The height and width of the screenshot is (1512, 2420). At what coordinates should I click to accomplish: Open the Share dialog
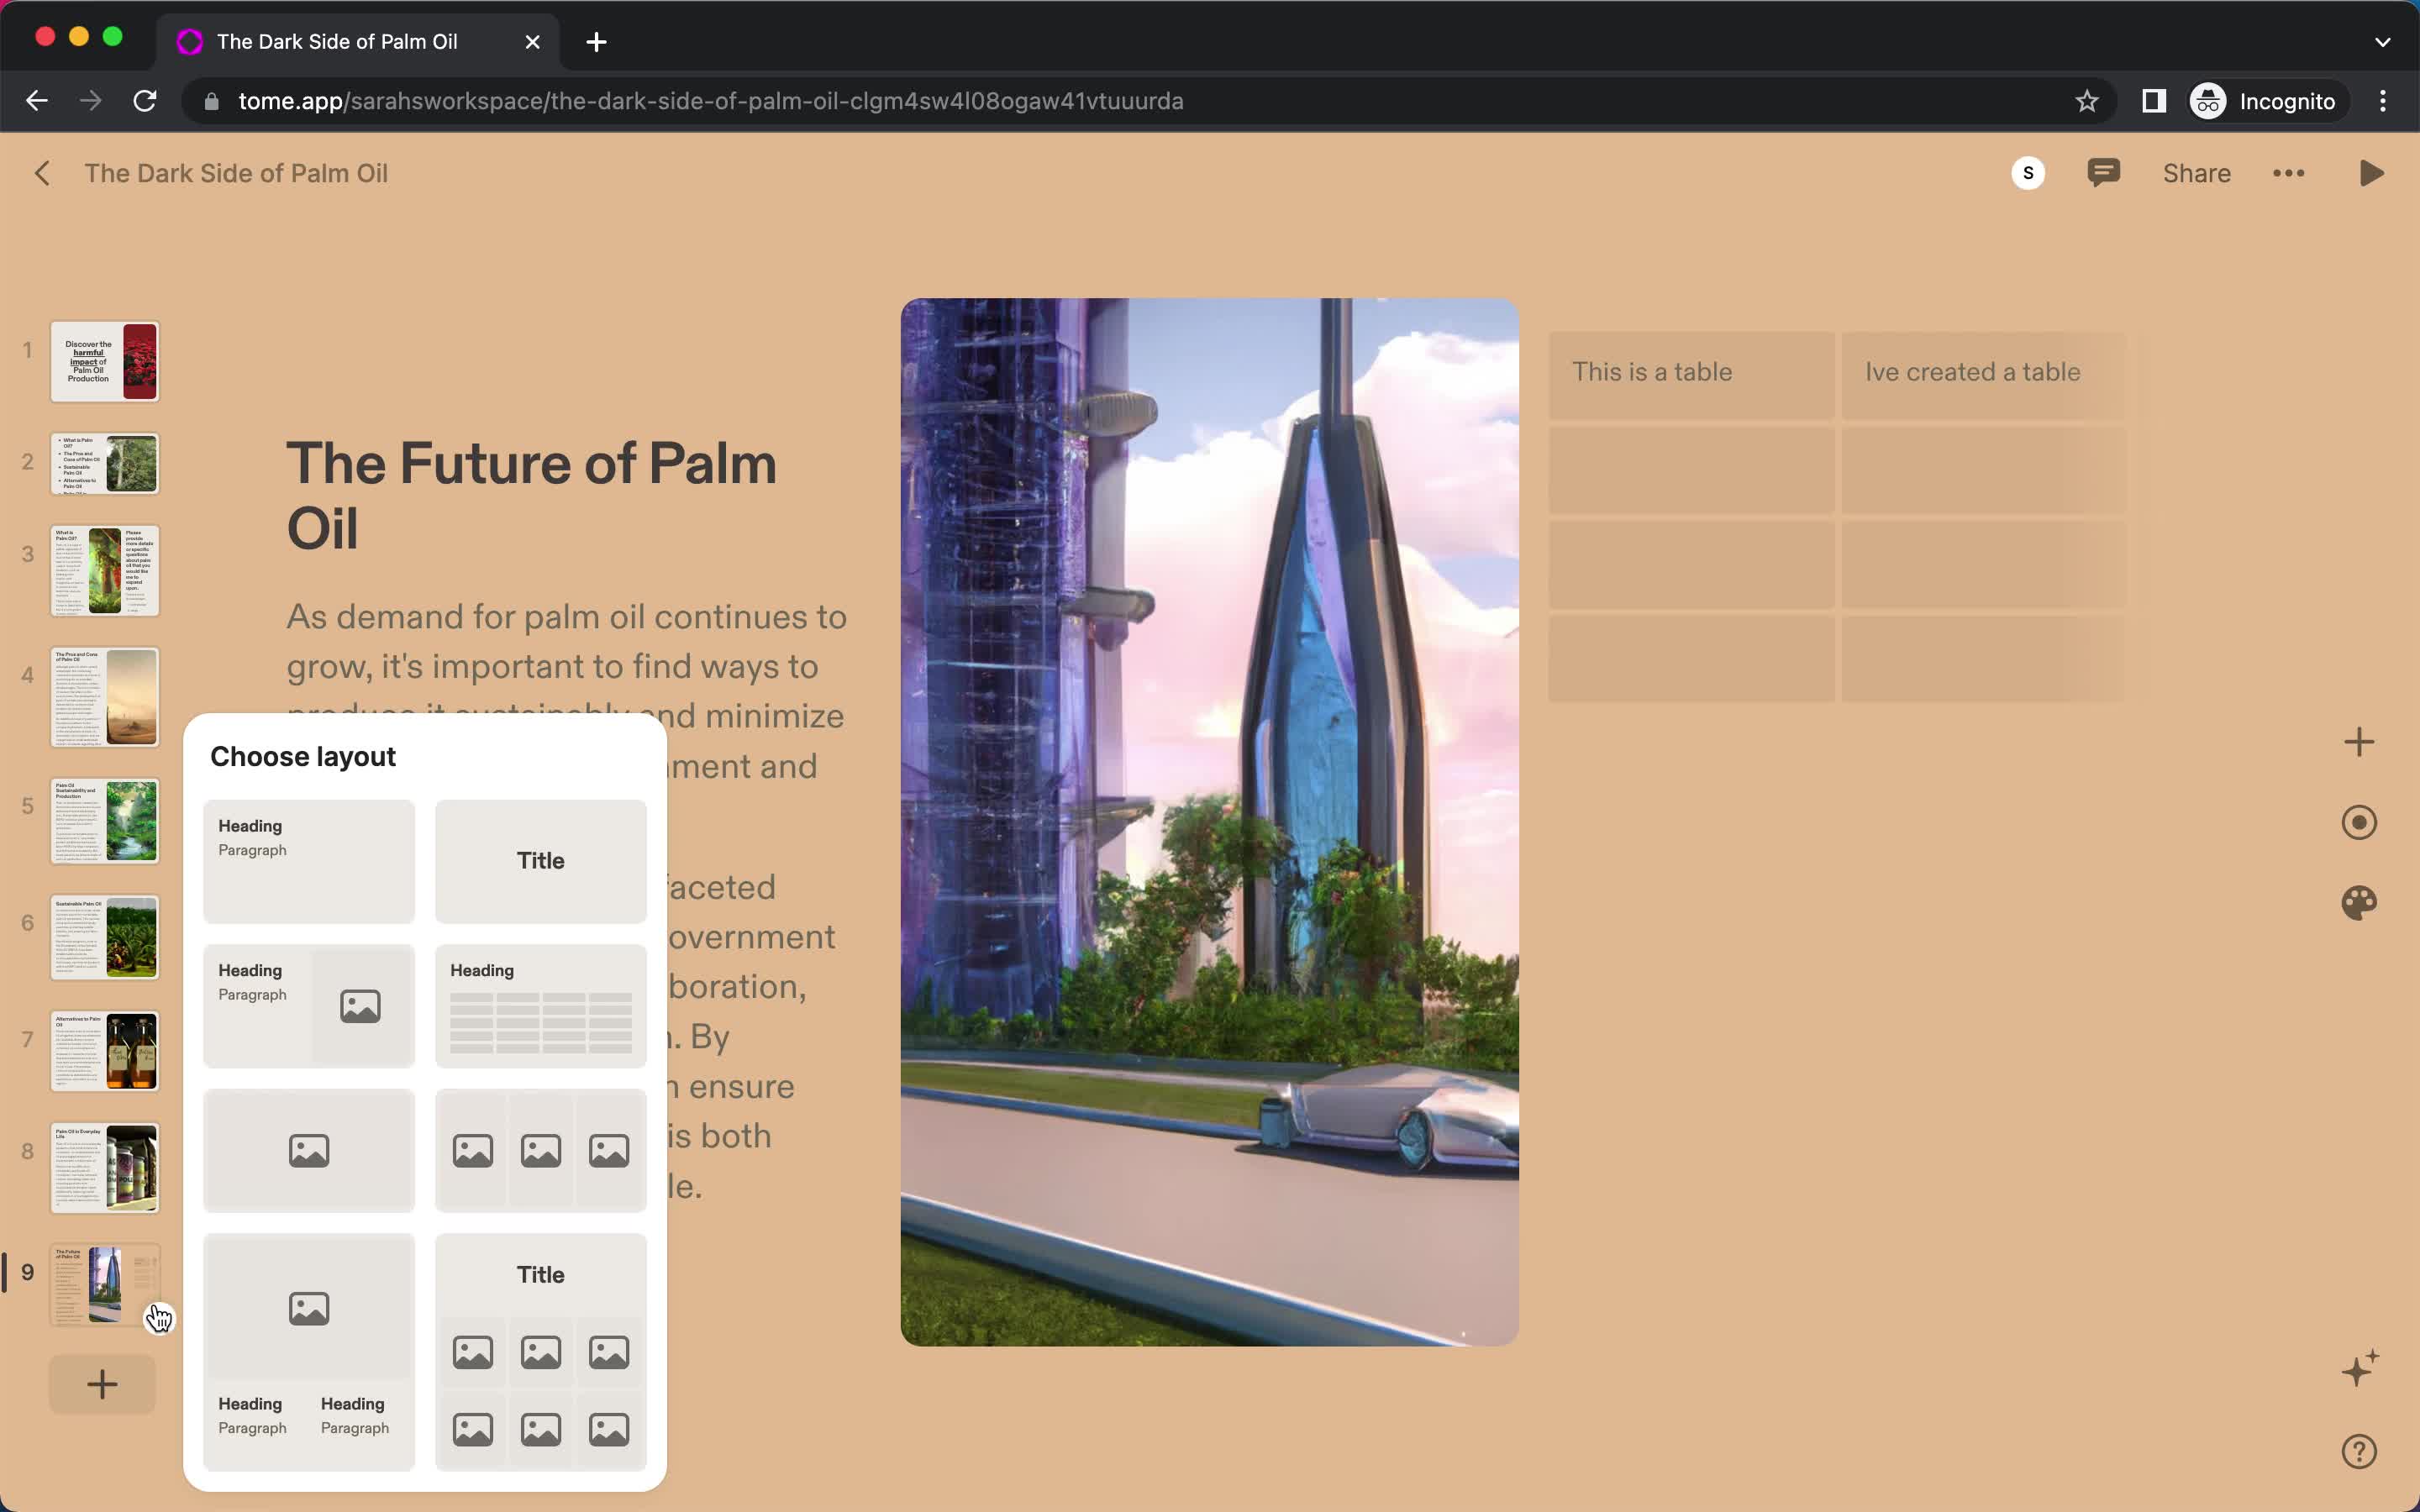[x=2197, y=171]
